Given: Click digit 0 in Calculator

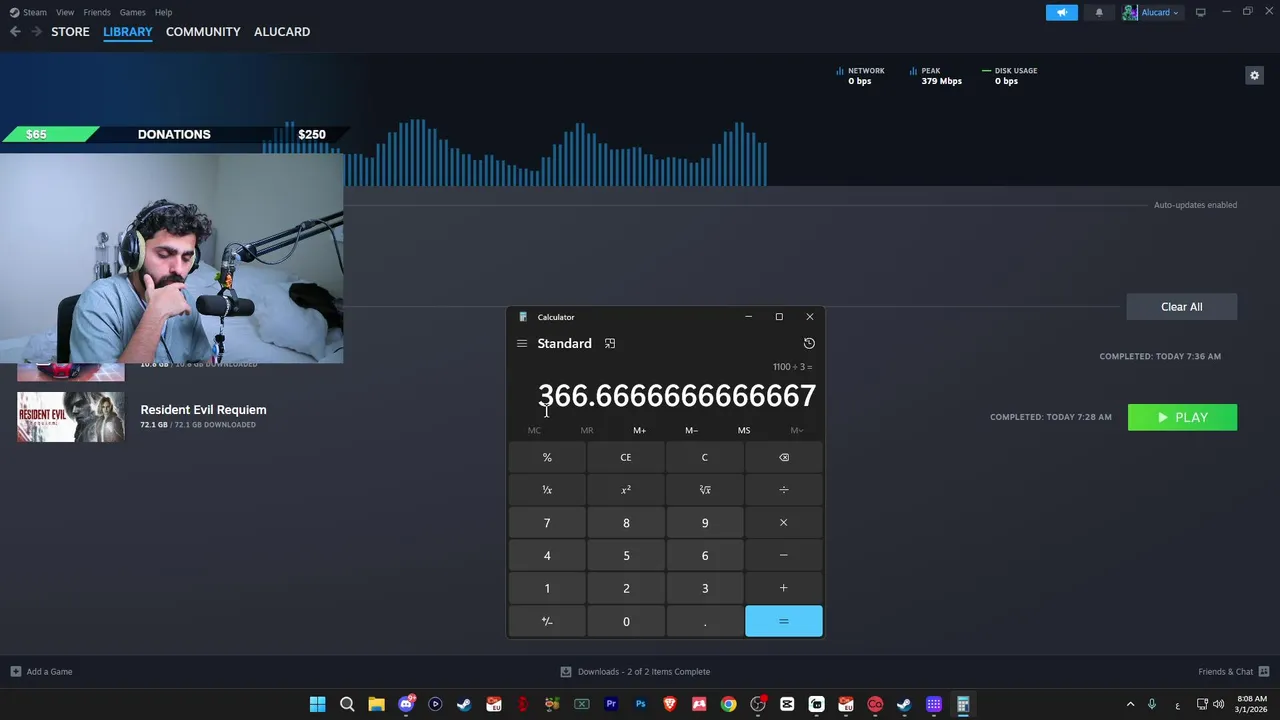Looking at the screenshot, I should tap(626, 622).
